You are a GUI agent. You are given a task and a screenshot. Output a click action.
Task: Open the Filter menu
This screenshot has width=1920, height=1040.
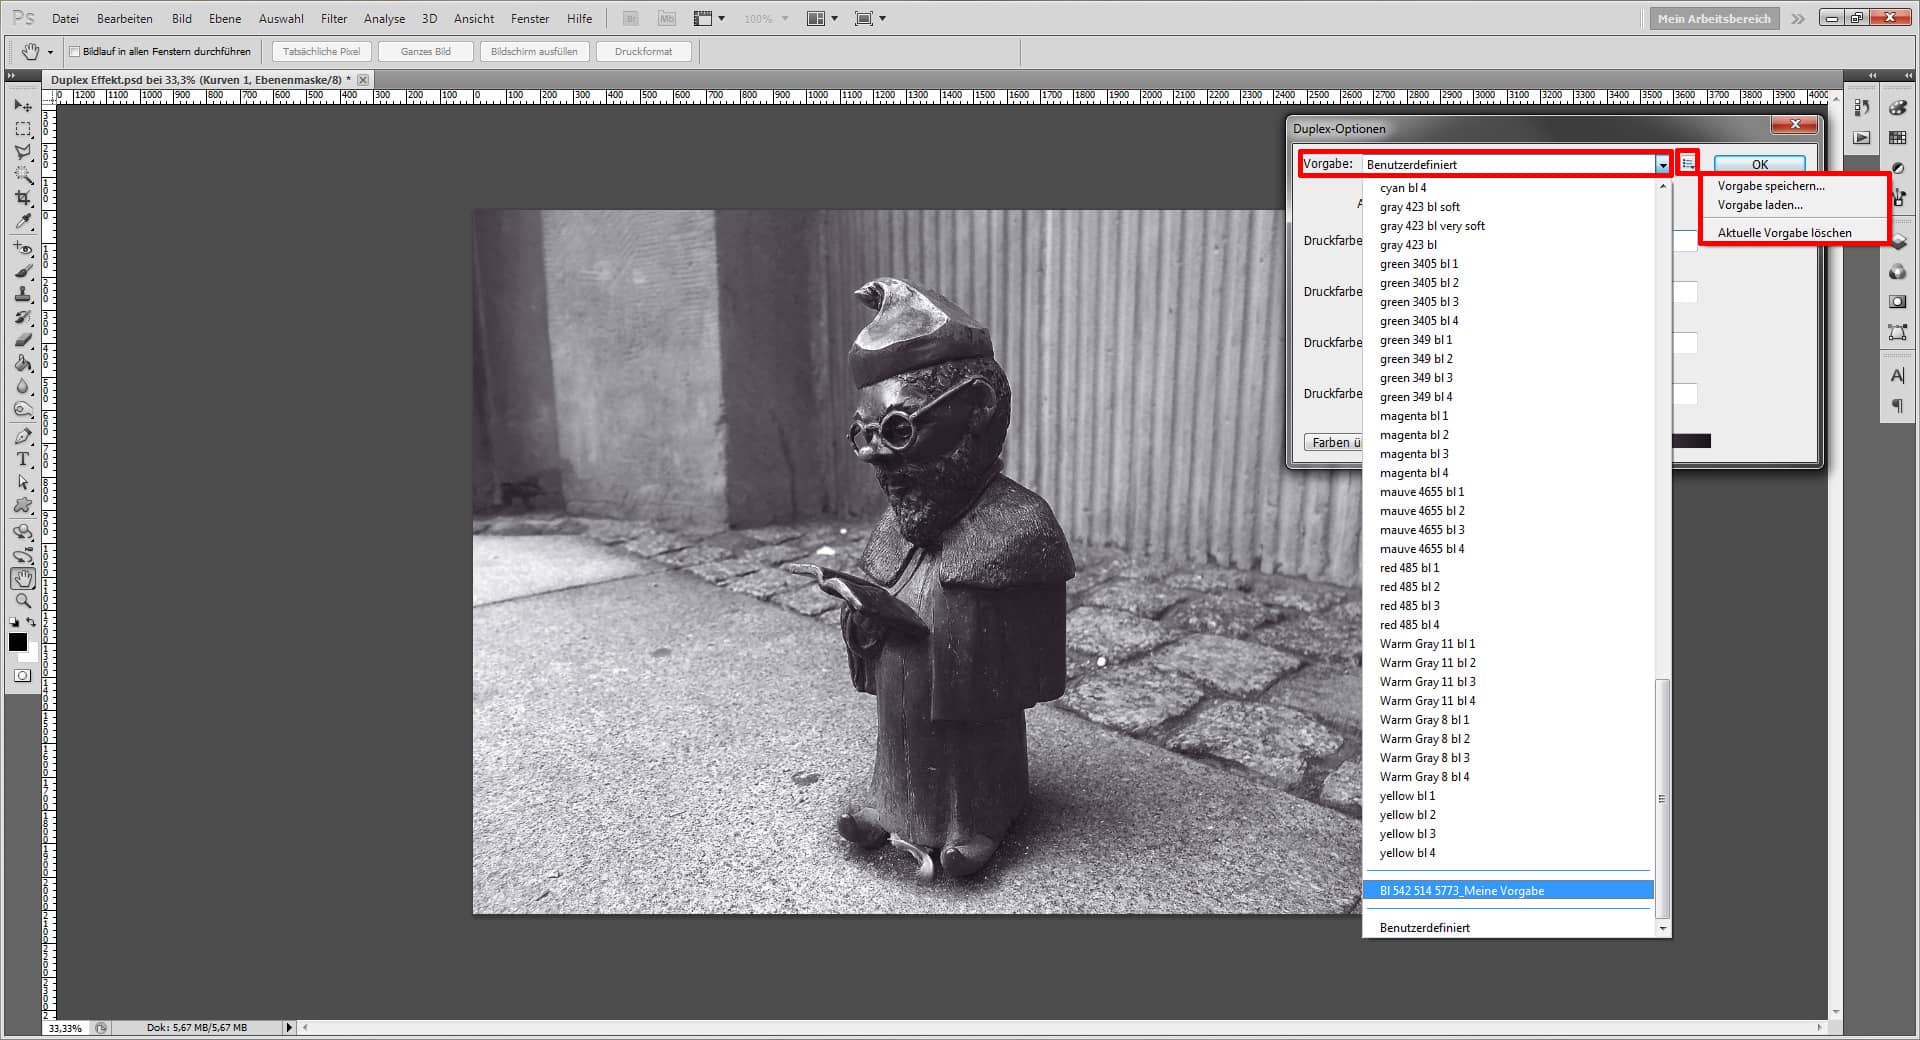333,18
